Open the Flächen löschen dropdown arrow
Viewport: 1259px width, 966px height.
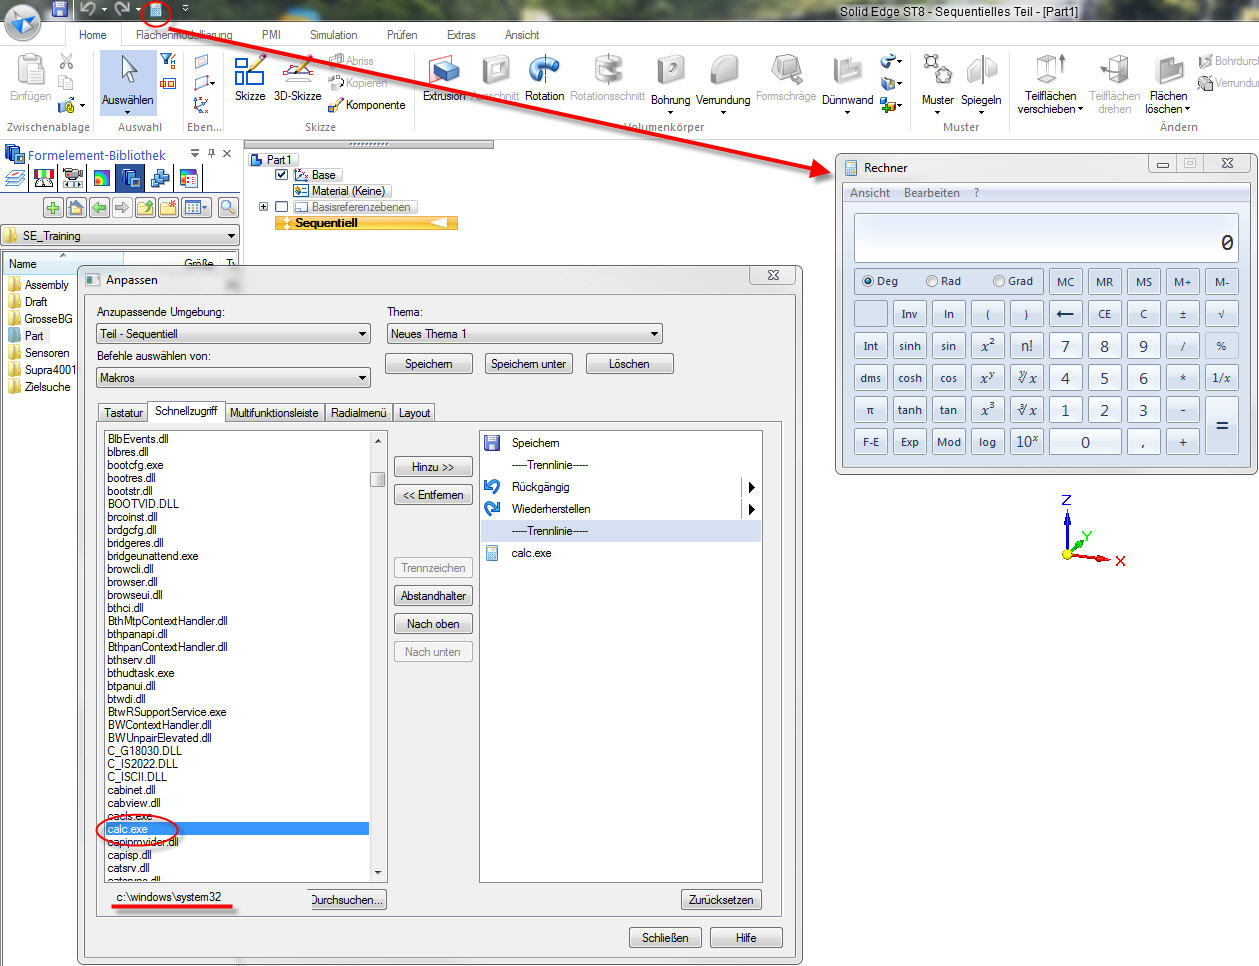1187,109
